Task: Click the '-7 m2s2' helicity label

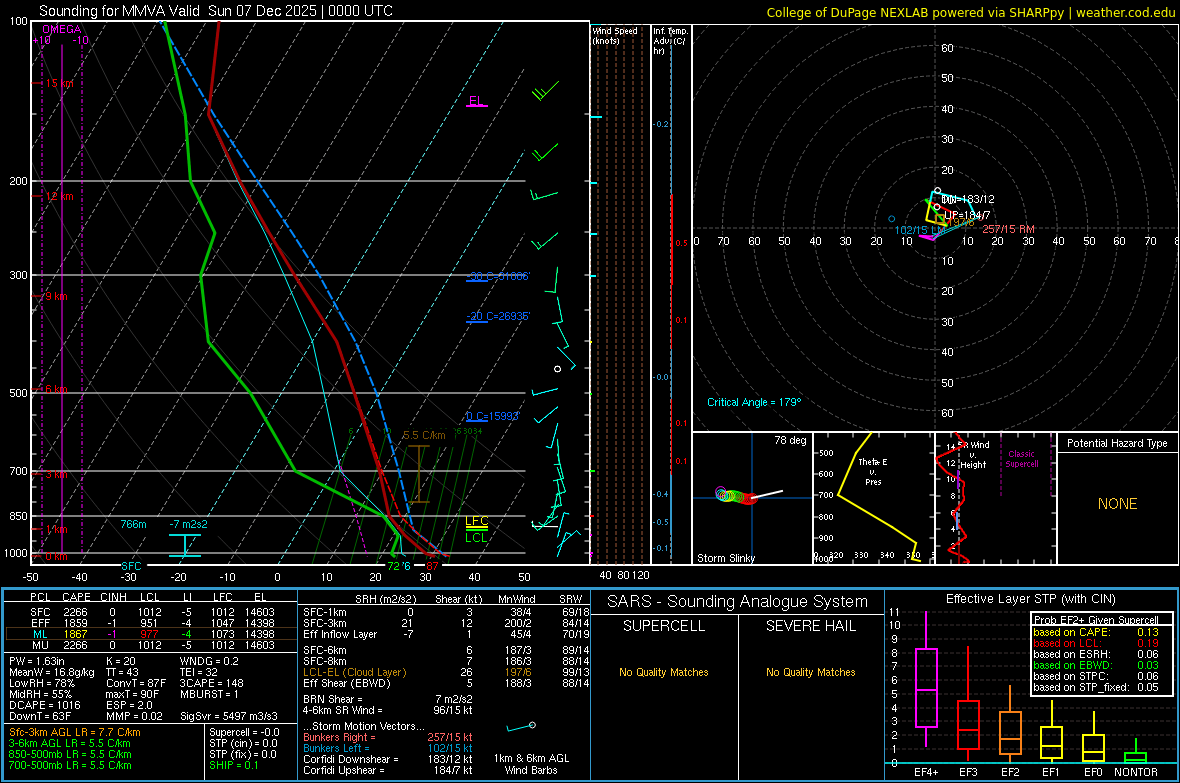Action: [x=188, y=524]
